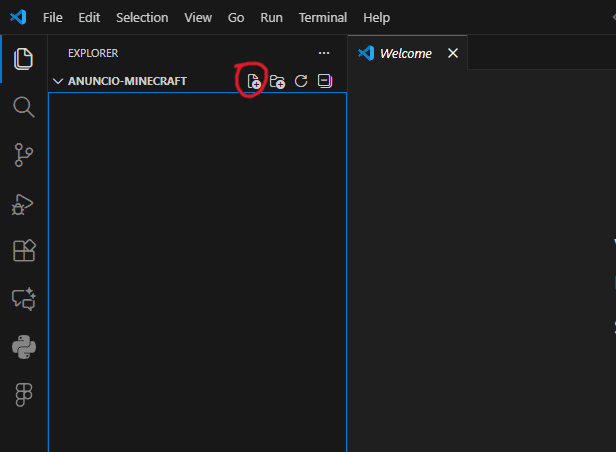
Task: Close the Welcome tab
Action: tap(453, 53)
